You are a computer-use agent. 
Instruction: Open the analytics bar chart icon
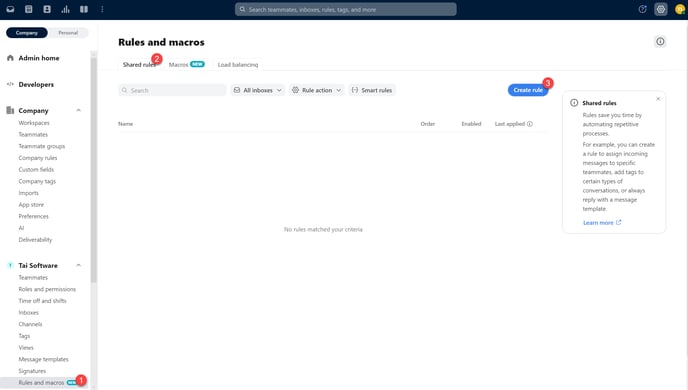pyautogui.click(x=65, y=9)
